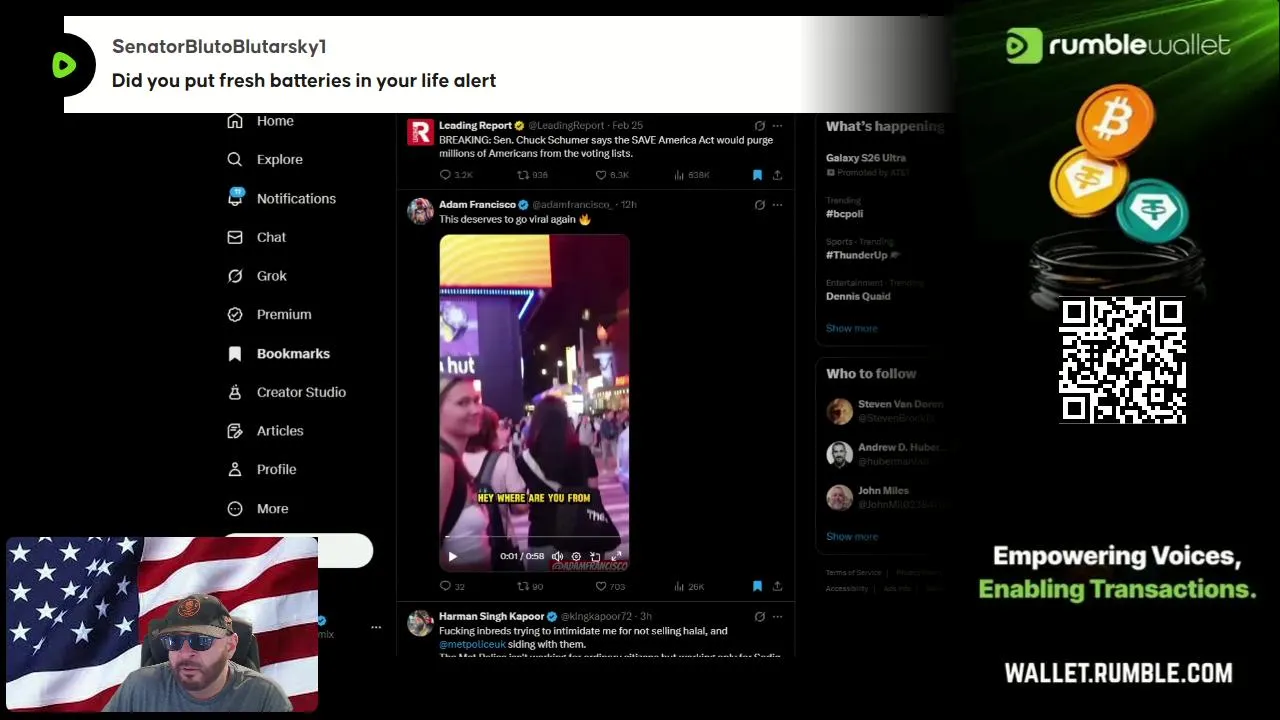Toggle picture-in-picture on the video
Image resolution: width=1280 pixels, height=720 pixels.
click(x=595, y=556)
